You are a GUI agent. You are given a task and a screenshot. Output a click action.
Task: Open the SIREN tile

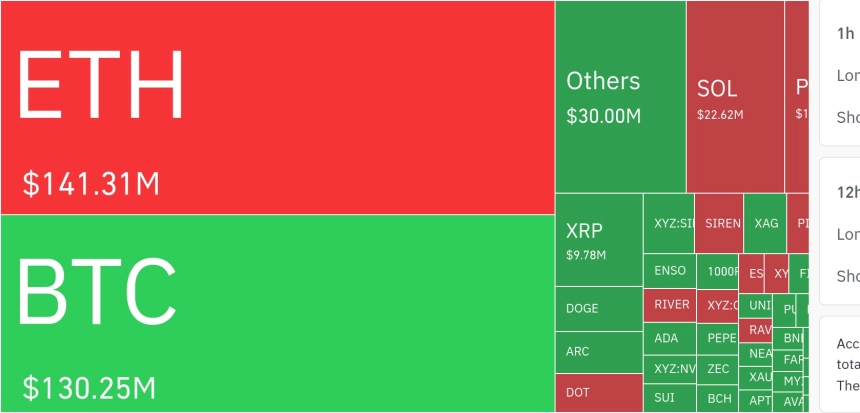click(718, 223)
